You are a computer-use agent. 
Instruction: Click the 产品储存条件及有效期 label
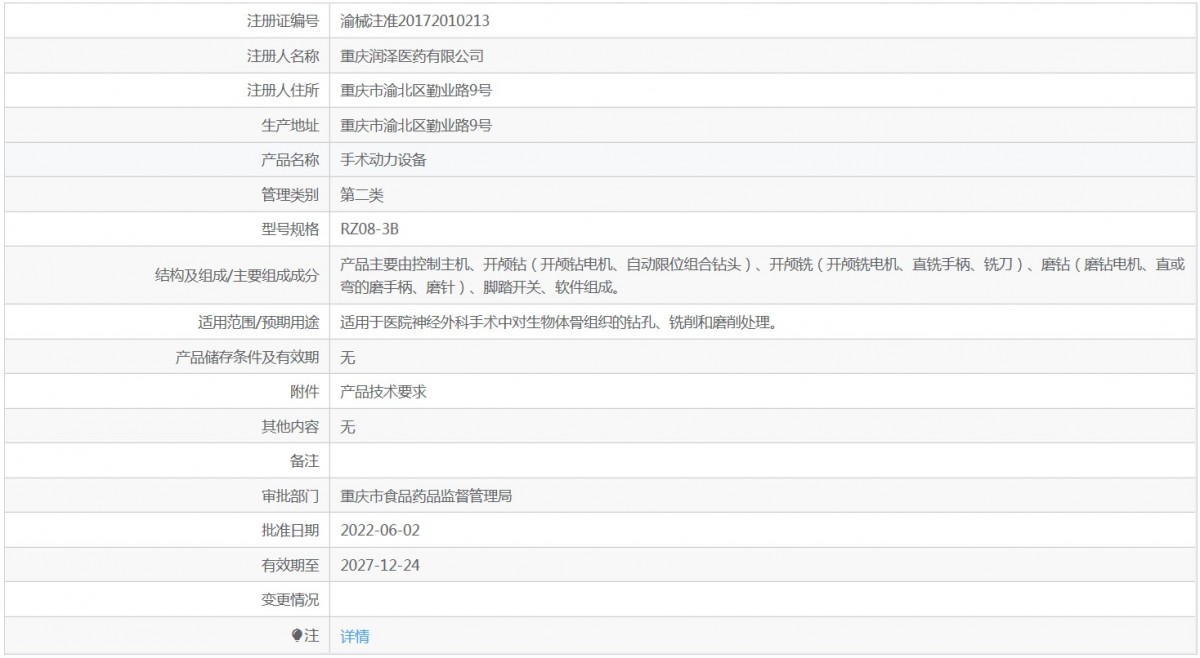click(247, 357)
